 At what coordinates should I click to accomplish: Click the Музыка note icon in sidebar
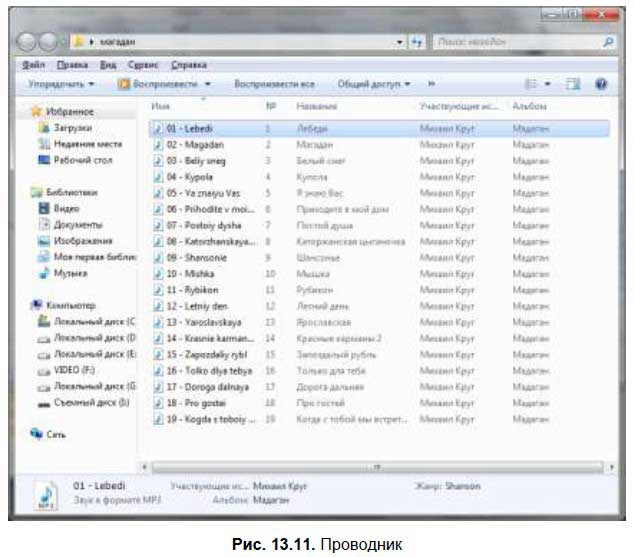click(44, 273)
